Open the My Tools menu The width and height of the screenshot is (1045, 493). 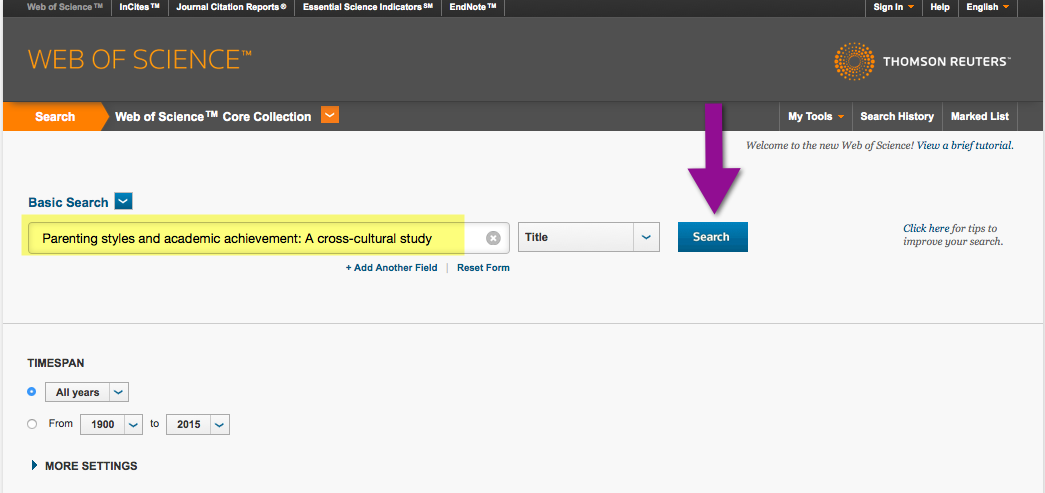click(x=816, y=116)
